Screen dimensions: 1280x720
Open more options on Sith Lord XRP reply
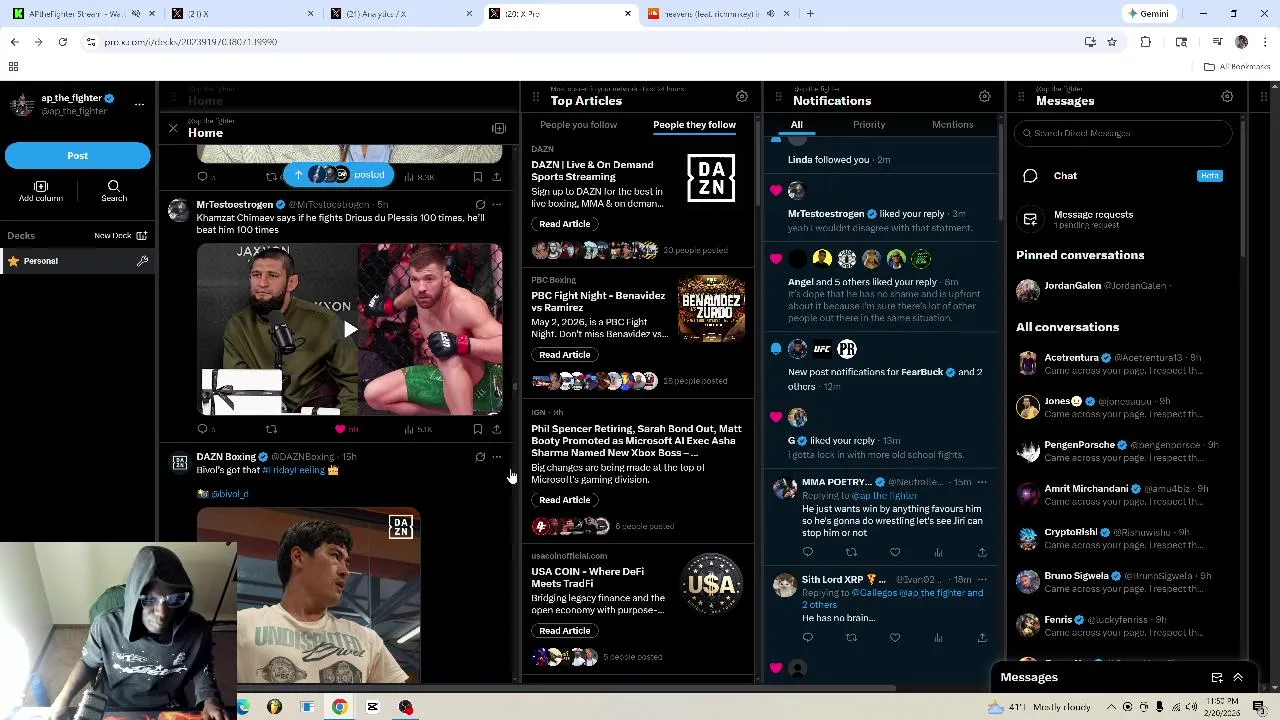coord(982,579)
